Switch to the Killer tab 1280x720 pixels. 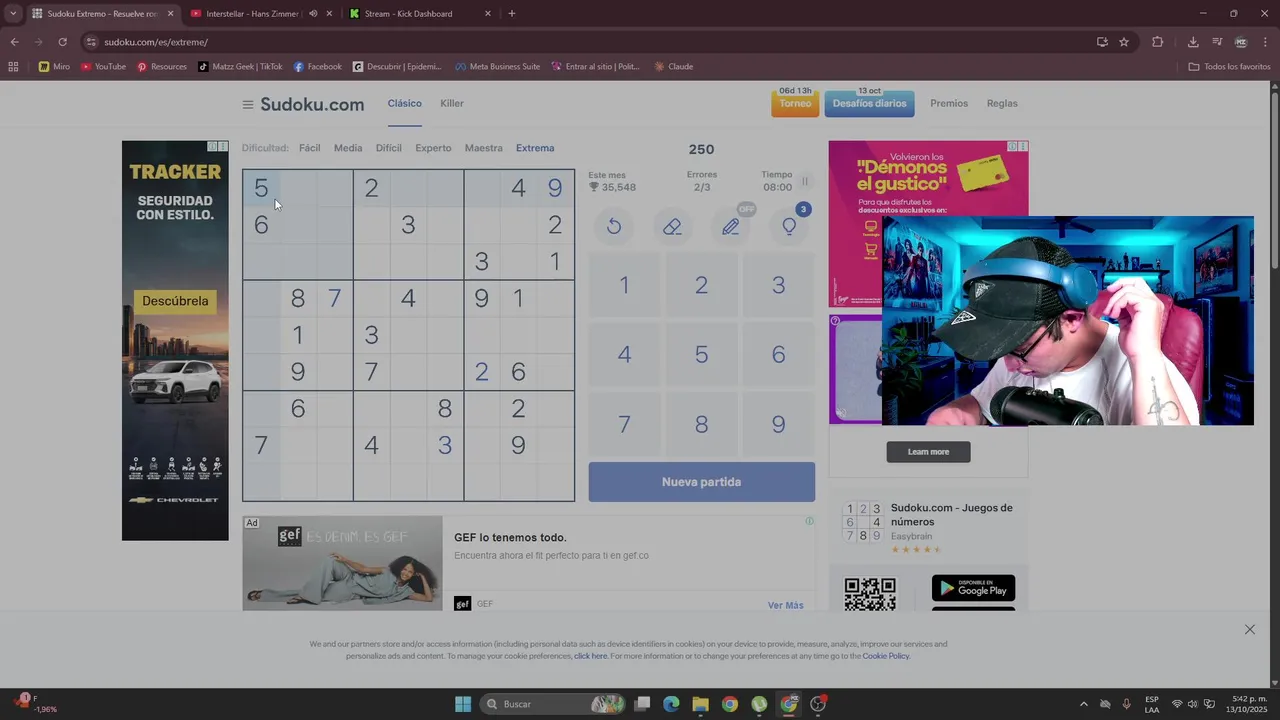point(452,104)
